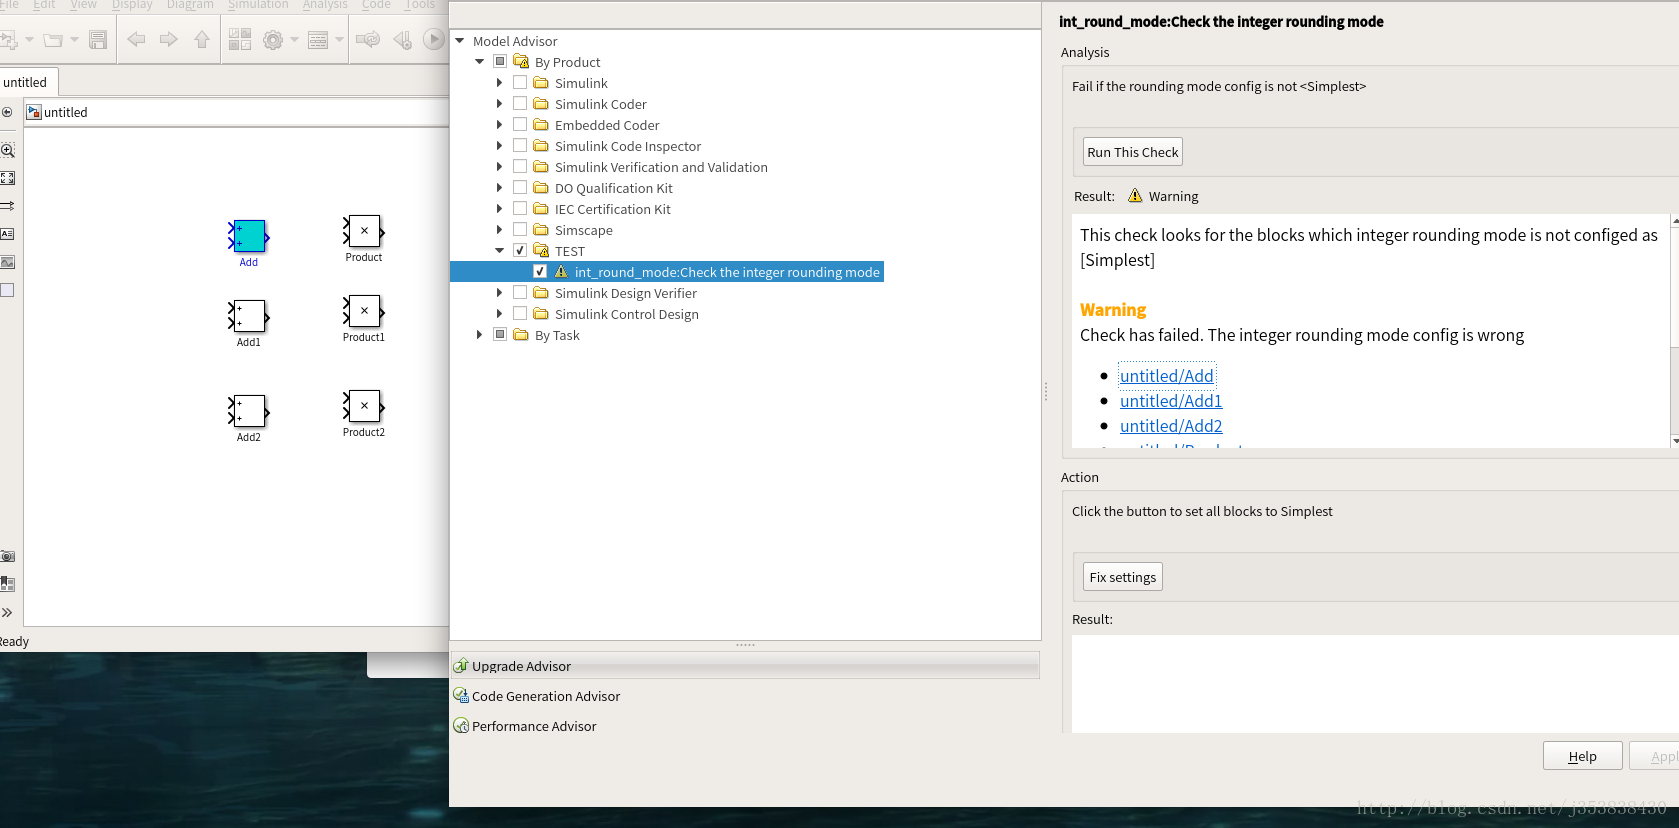Collapse the TEST folder node
The height and width of the screenshot is (828, 1679).
coord(500,251)
